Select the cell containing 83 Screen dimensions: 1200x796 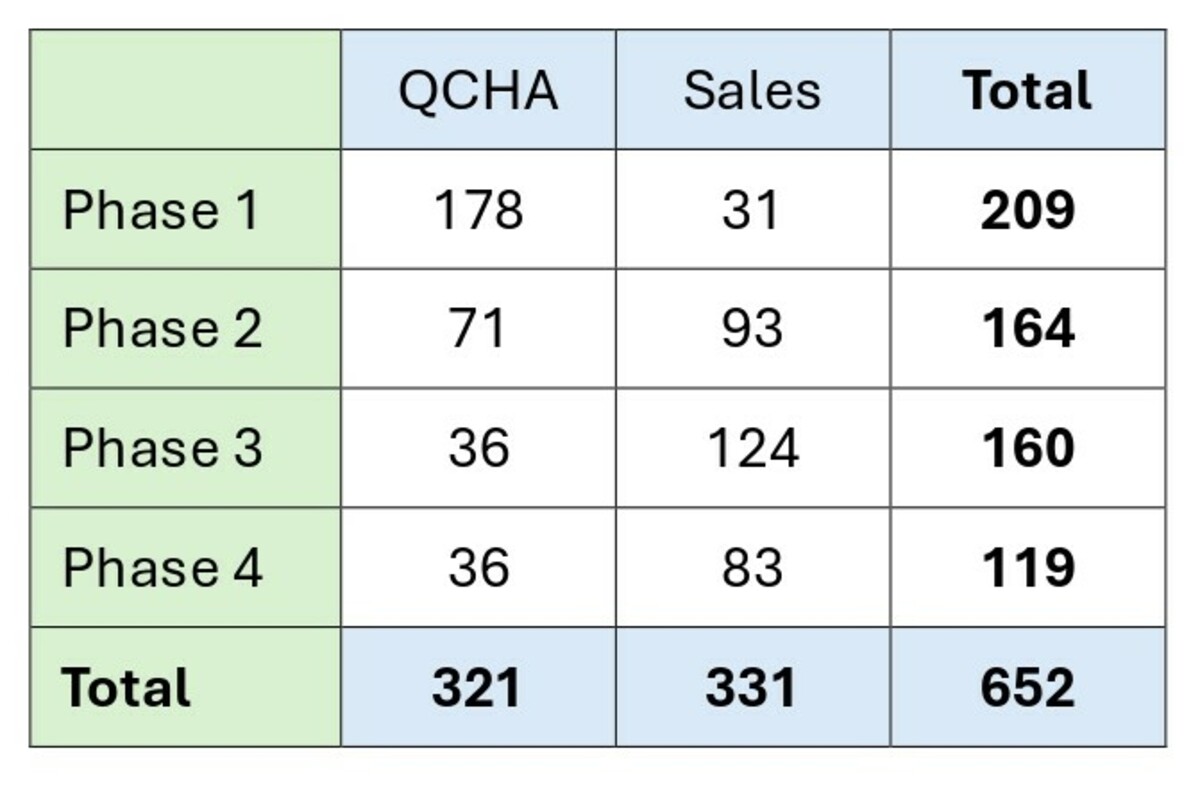753,567
